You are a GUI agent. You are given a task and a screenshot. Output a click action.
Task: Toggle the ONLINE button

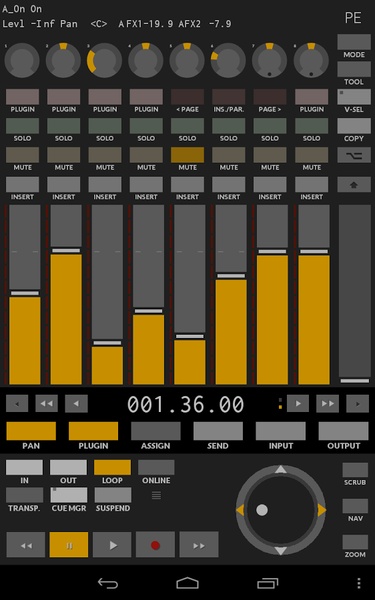point(156,467)
